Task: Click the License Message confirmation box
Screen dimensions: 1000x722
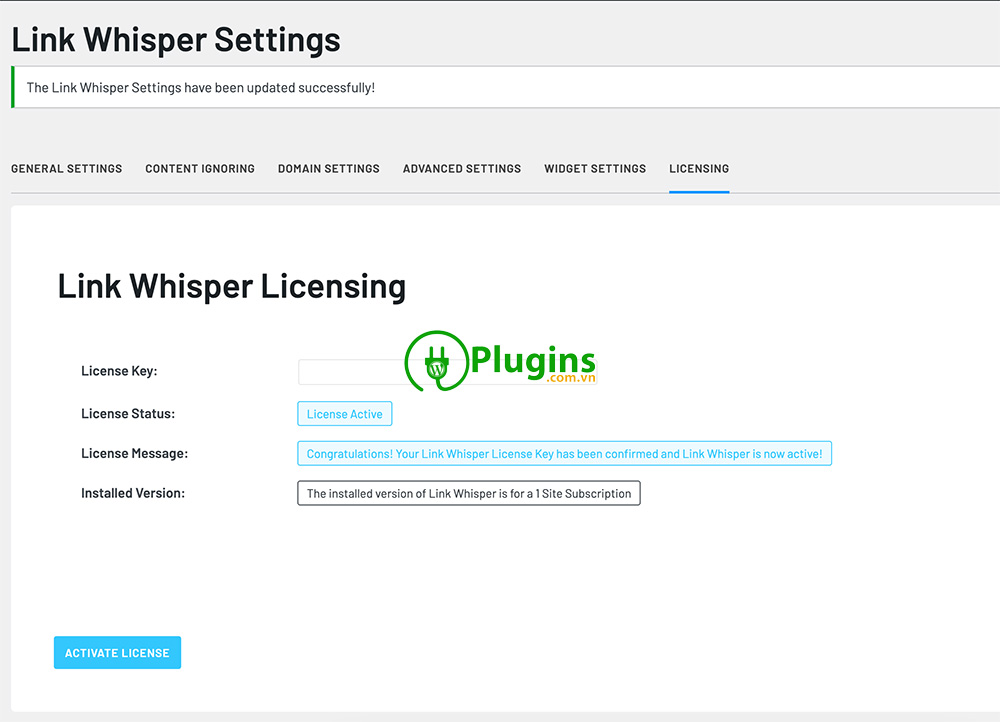Action: (564, 453)
